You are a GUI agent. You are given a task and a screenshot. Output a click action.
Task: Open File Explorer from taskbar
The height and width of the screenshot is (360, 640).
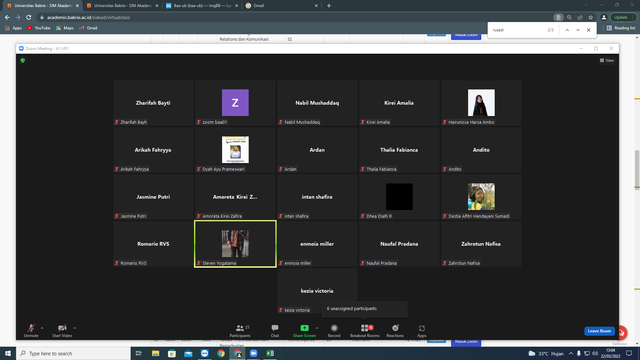pos(155,353)
